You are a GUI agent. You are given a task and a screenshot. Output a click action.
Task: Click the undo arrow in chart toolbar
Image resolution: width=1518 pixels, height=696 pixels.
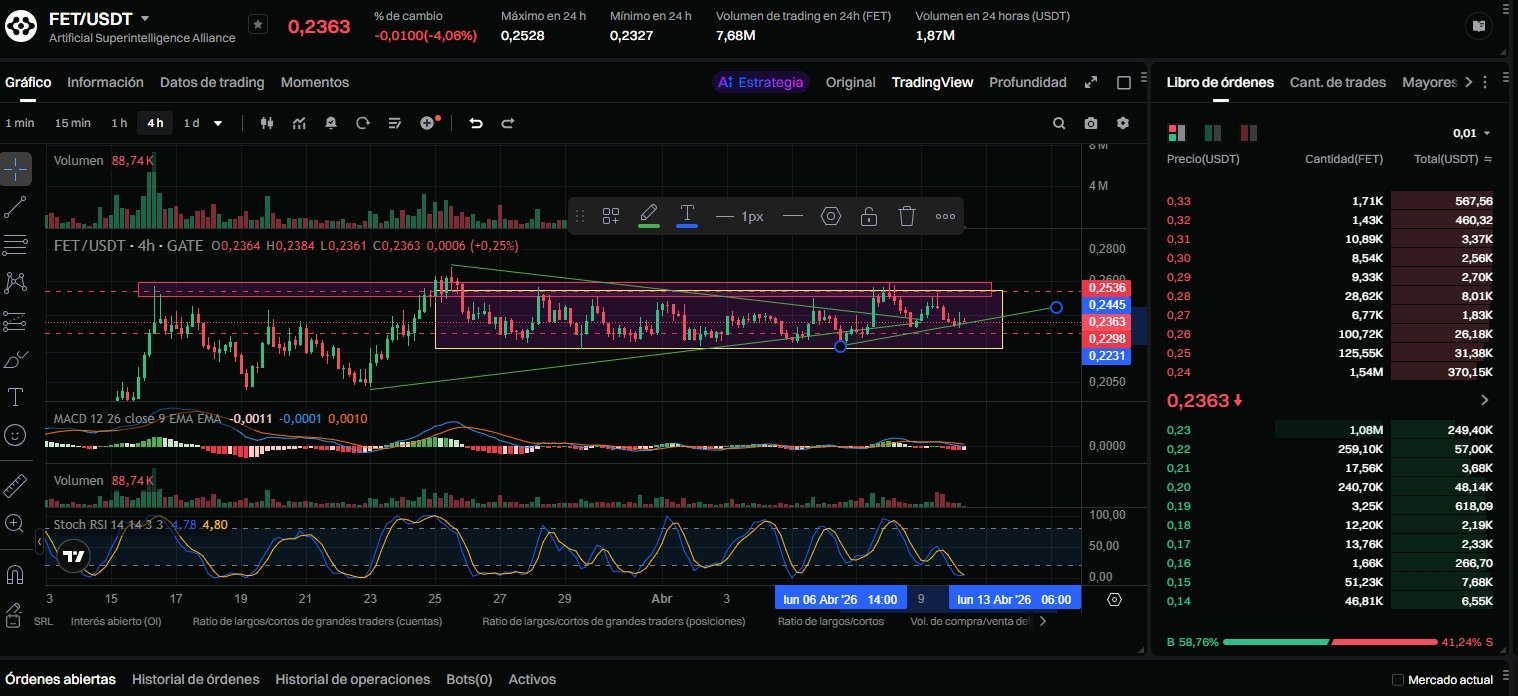tap(476, 123)
